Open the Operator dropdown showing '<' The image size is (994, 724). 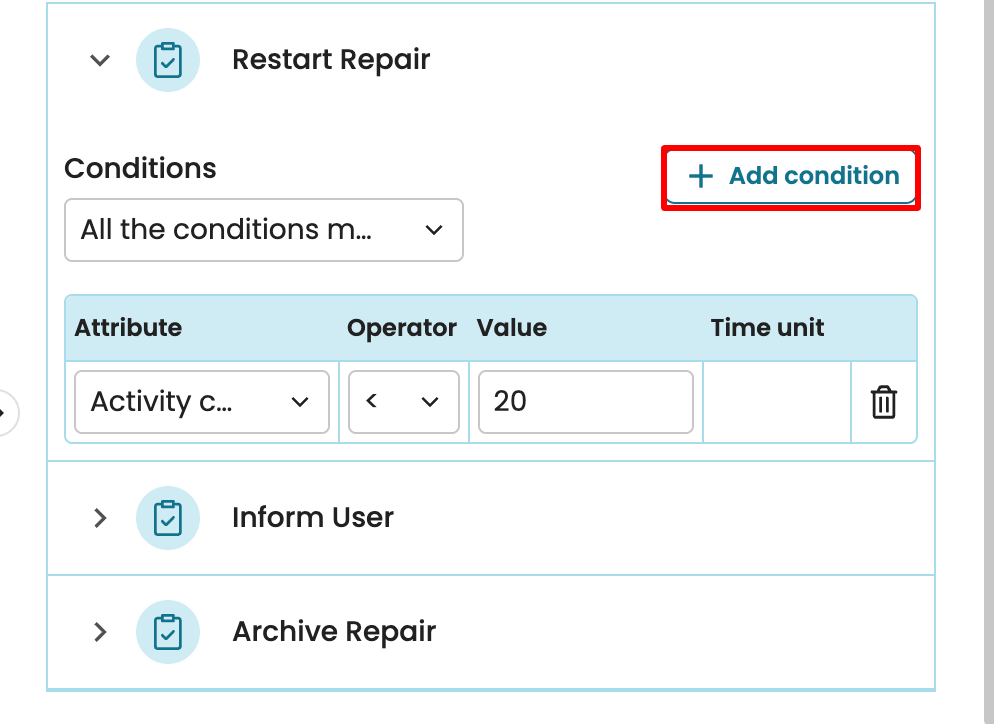pos(403,402)
